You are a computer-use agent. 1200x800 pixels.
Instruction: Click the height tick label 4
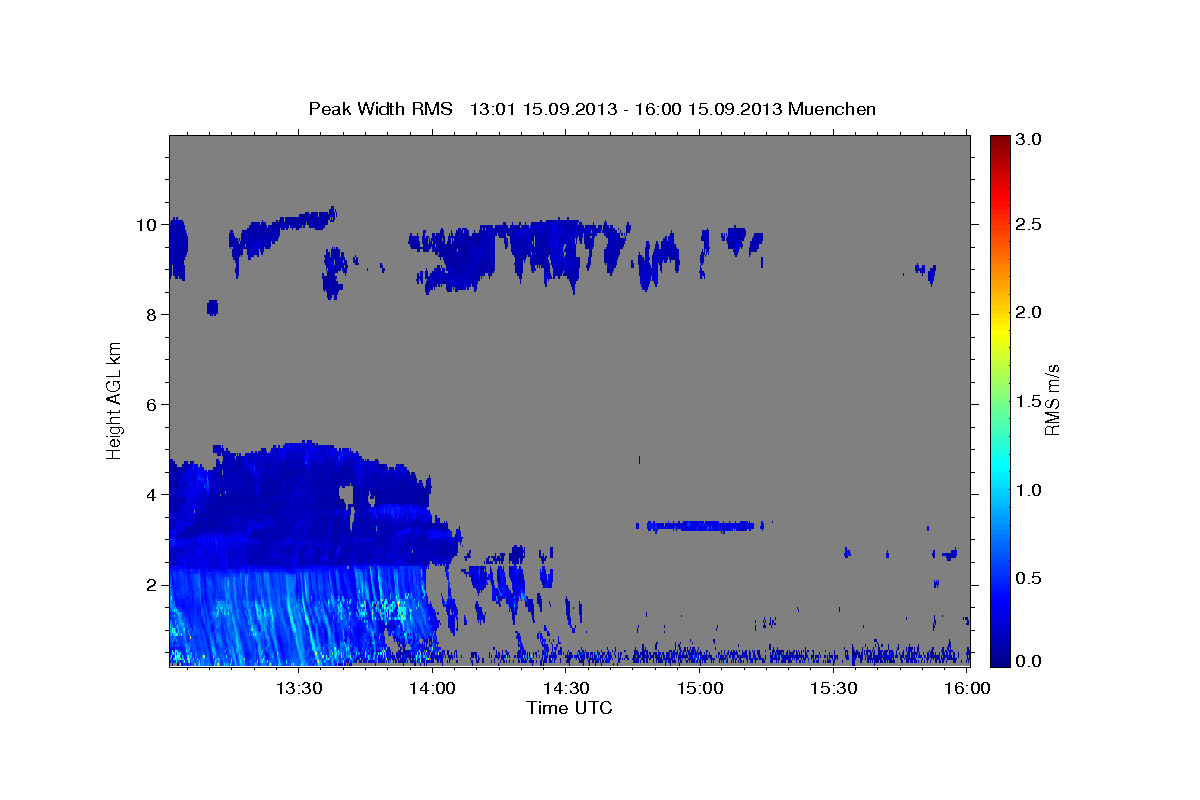tap(151, 495)
